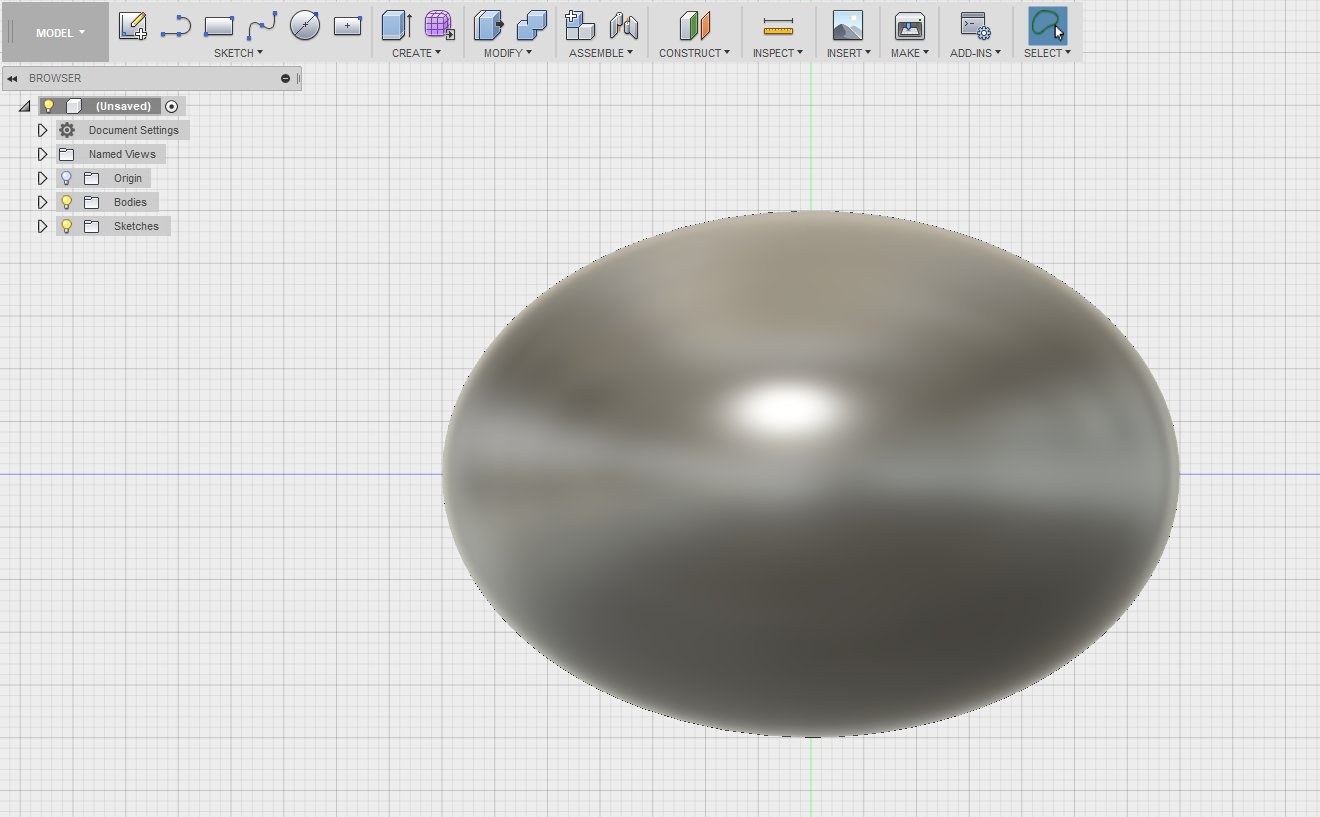Select the (Unsaved) root component label
The height and width of the screenshot is (817, 1320).
pyautogui.click(x=123, y=106)
